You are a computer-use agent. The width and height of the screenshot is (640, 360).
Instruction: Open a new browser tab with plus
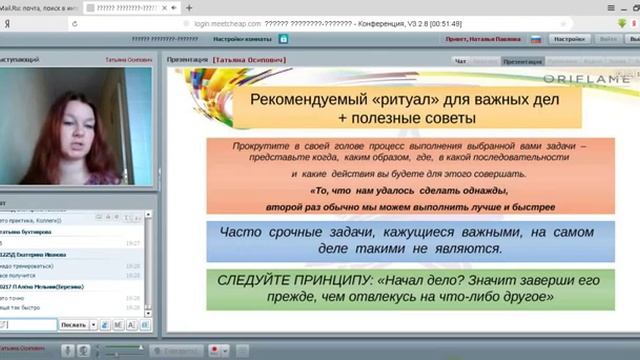click(189, 8)
